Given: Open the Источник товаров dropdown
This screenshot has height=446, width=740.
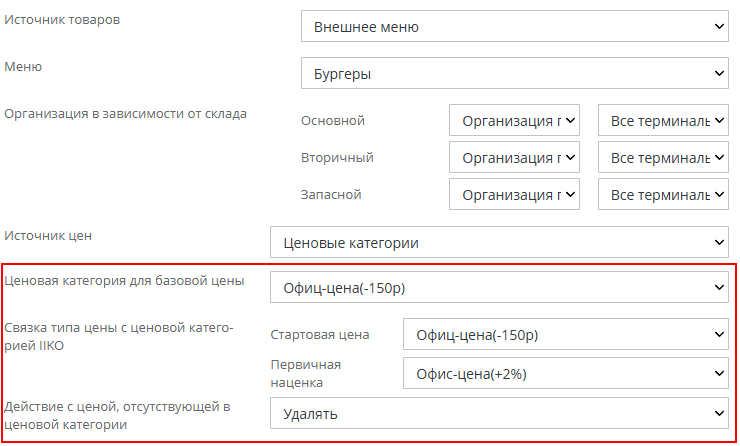Looking at the screenshot, I should pyautogui.click(x=514, y=27).
